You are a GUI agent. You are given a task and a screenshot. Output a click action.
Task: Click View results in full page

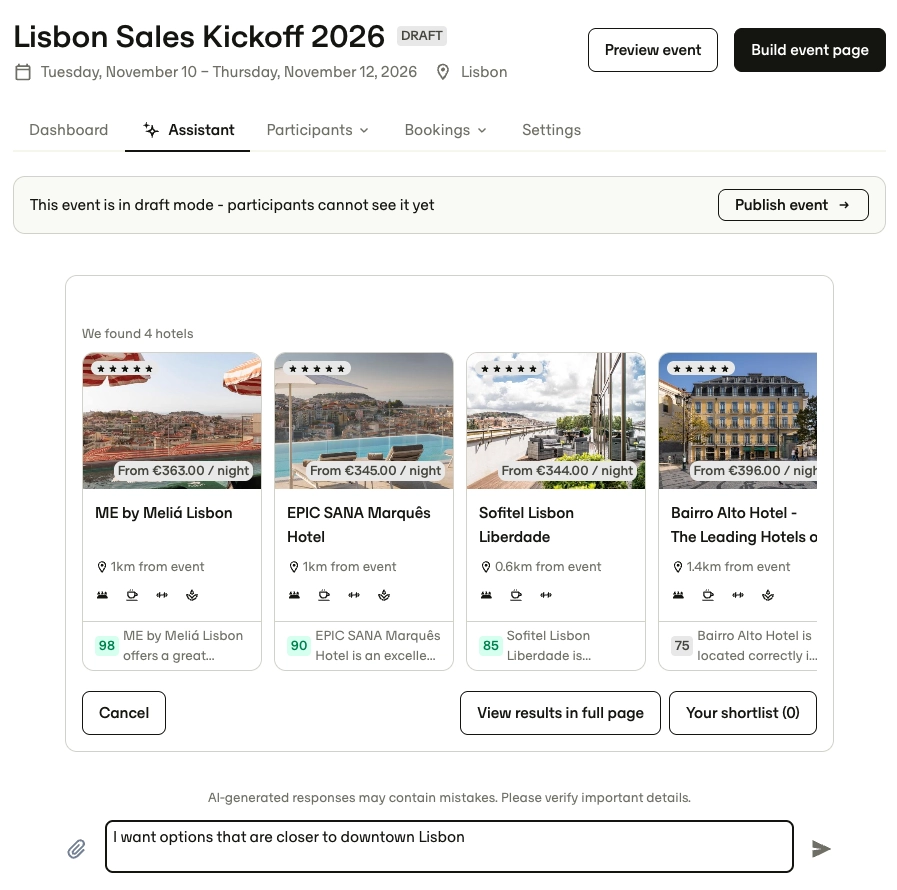point(560,713)
